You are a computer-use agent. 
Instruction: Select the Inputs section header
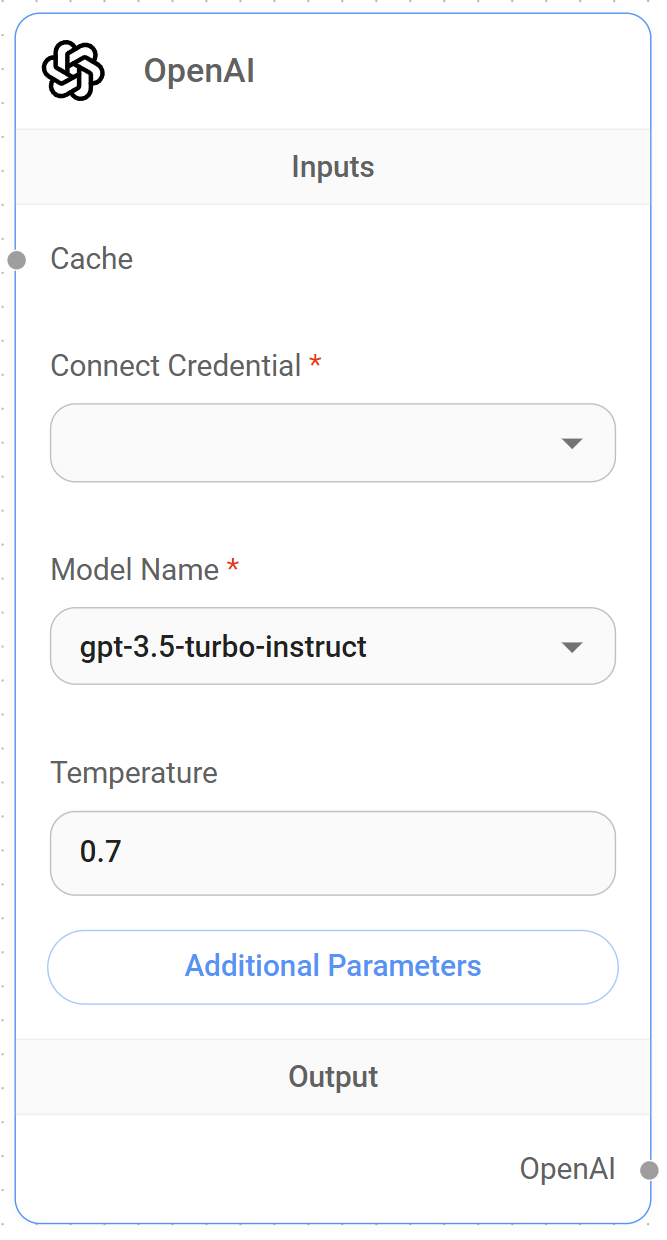pyautogui.click(x=333, y=167)
